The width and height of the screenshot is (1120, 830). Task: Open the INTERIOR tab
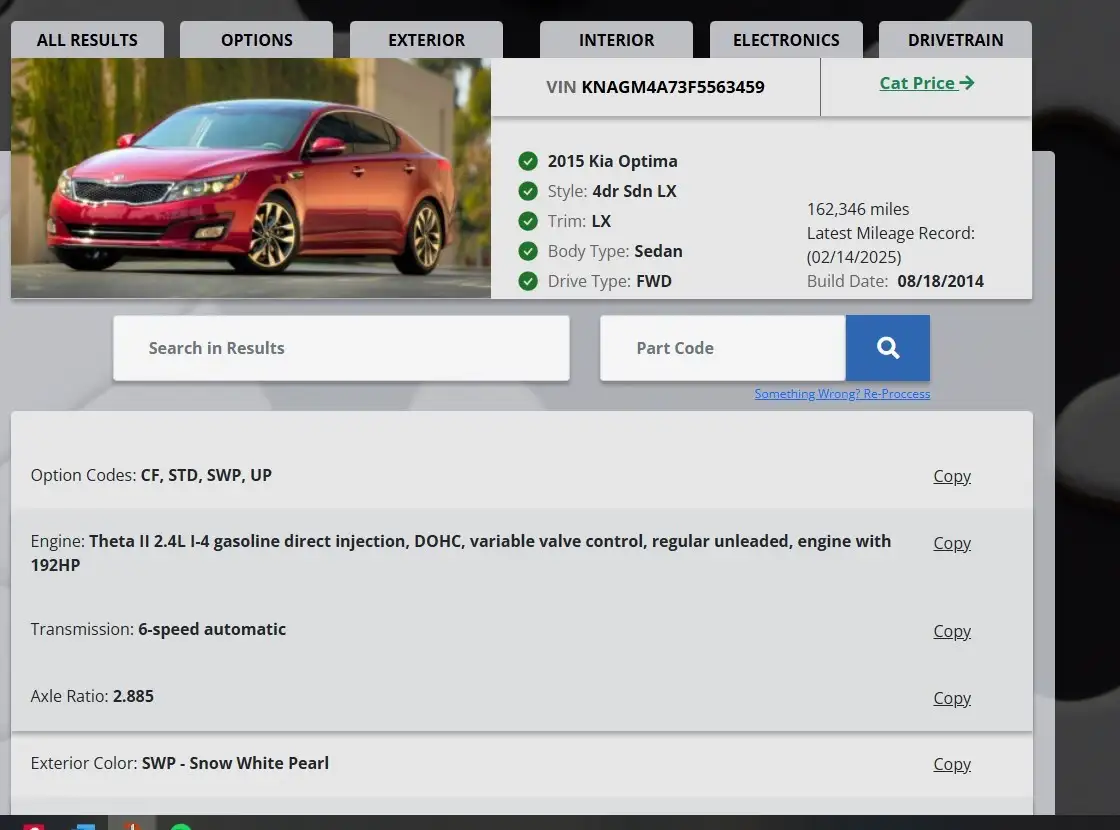click(x=616, y=40)
